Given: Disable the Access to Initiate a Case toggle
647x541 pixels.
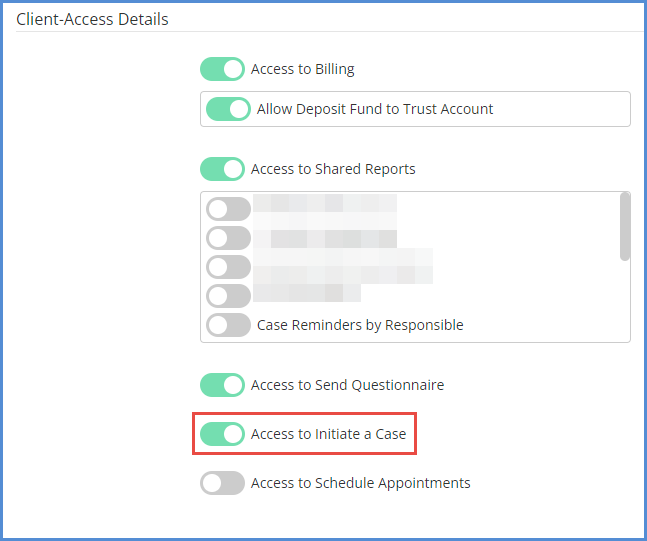Looking at the screenshot, I should pyautogui.click(x=222, y=434).
